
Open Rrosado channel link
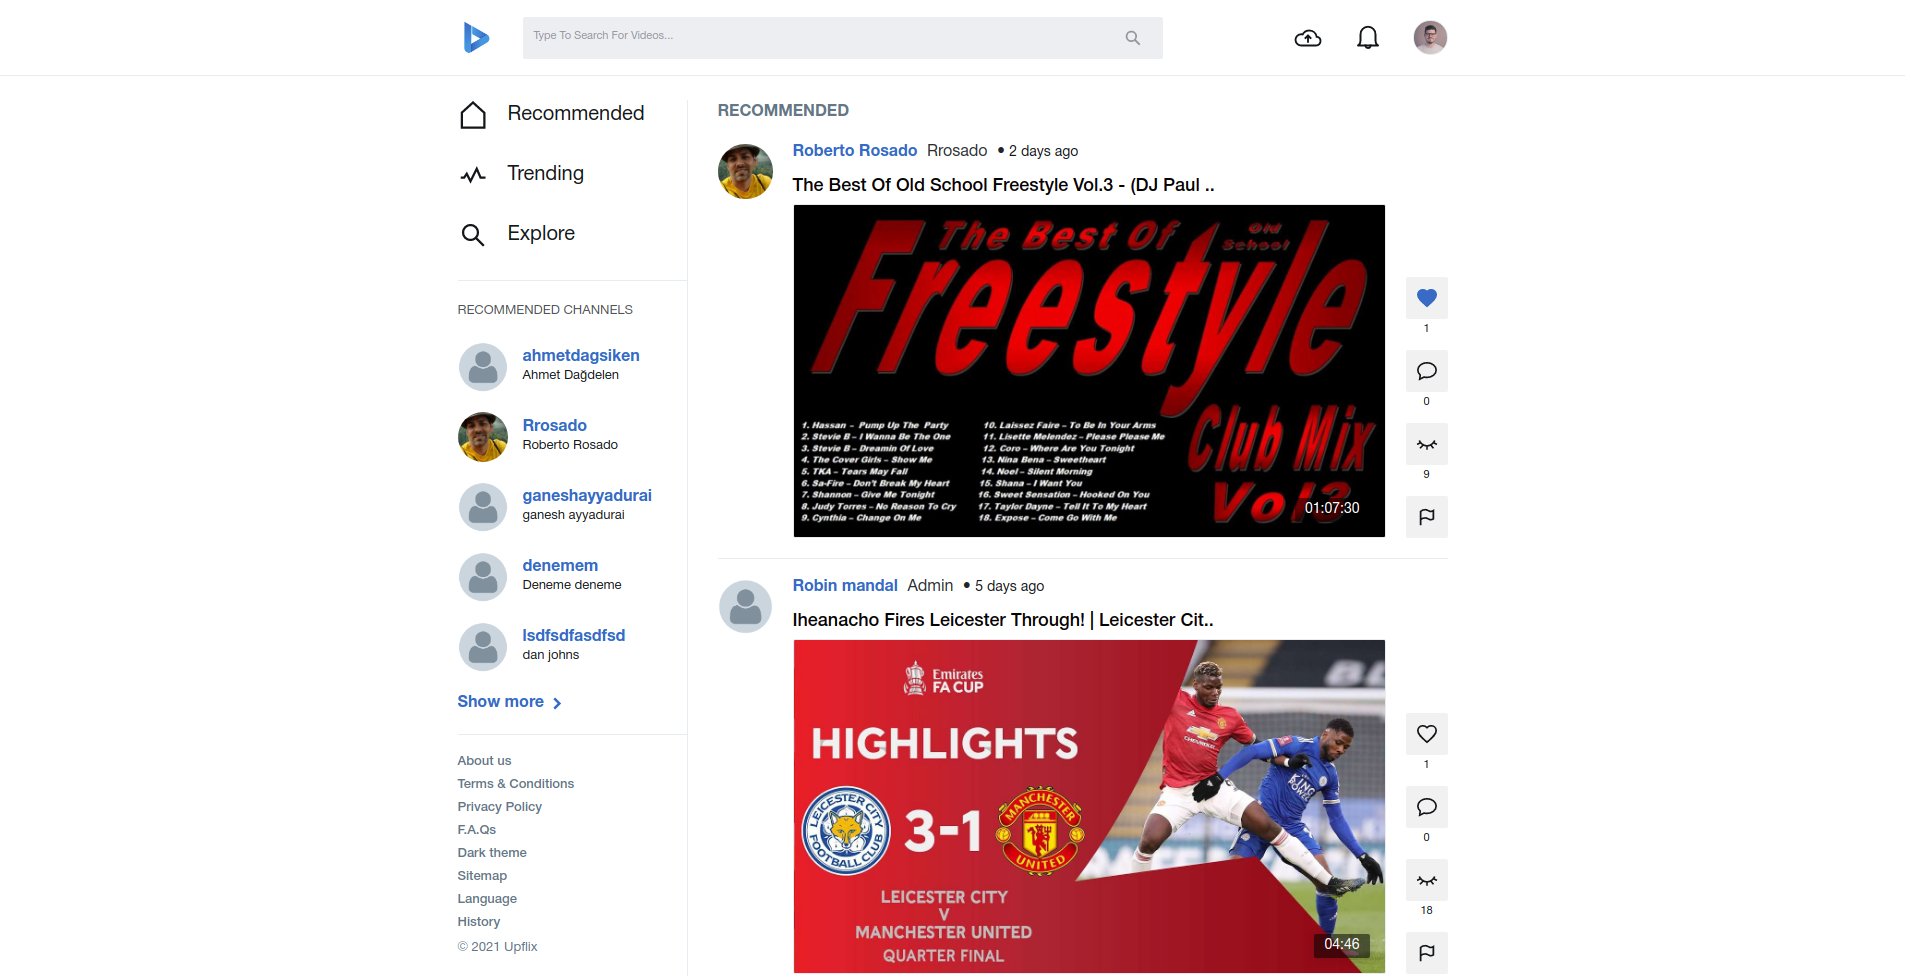point(554,425)
